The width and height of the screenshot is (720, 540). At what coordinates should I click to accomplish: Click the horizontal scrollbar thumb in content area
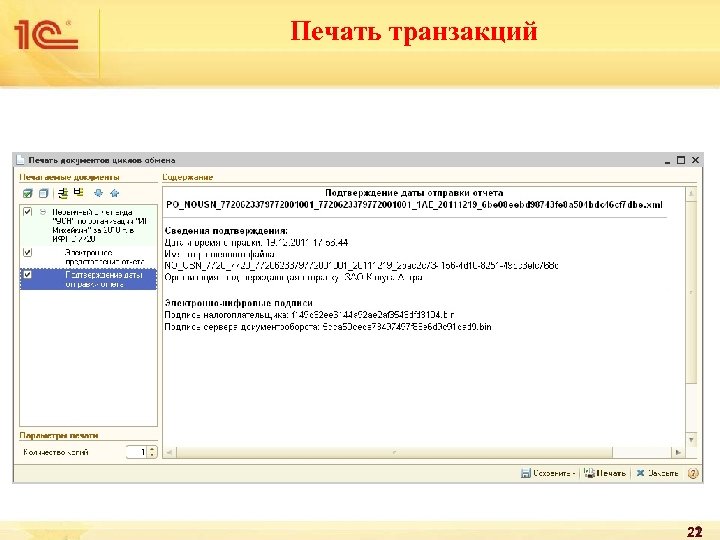click(x=394, y=453)
